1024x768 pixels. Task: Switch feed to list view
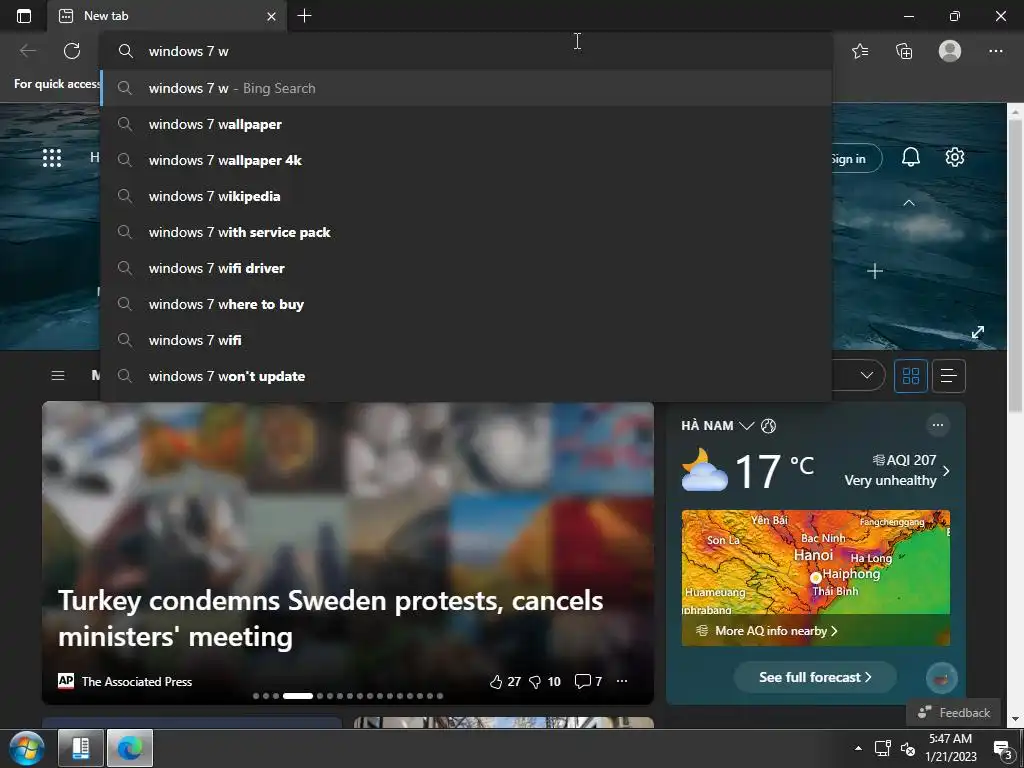point(948,376)
